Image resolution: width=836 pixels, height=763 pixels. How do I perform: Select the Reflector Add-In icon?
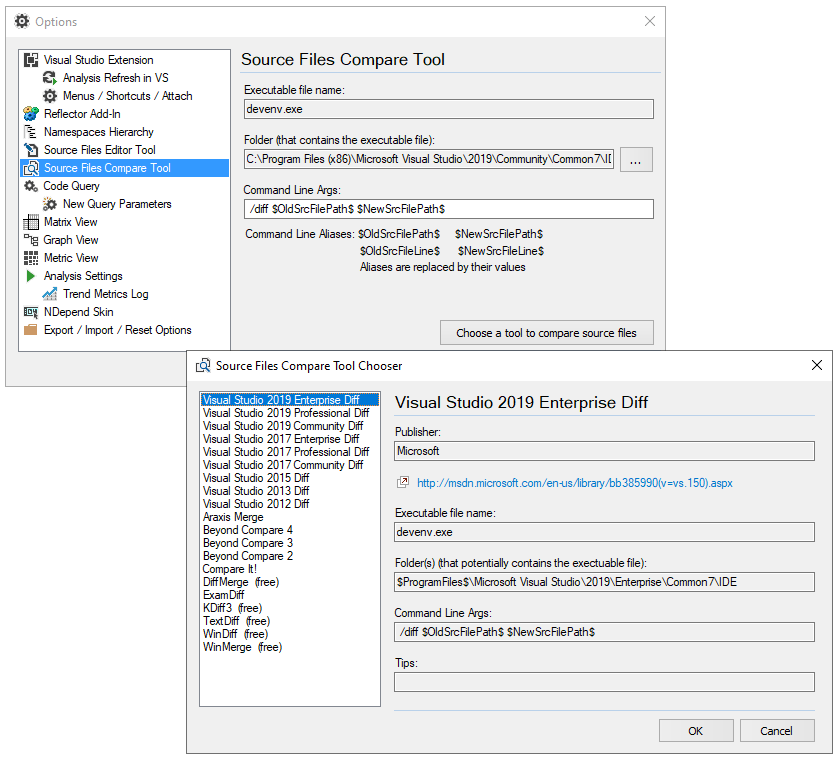(x=31, y=114)
